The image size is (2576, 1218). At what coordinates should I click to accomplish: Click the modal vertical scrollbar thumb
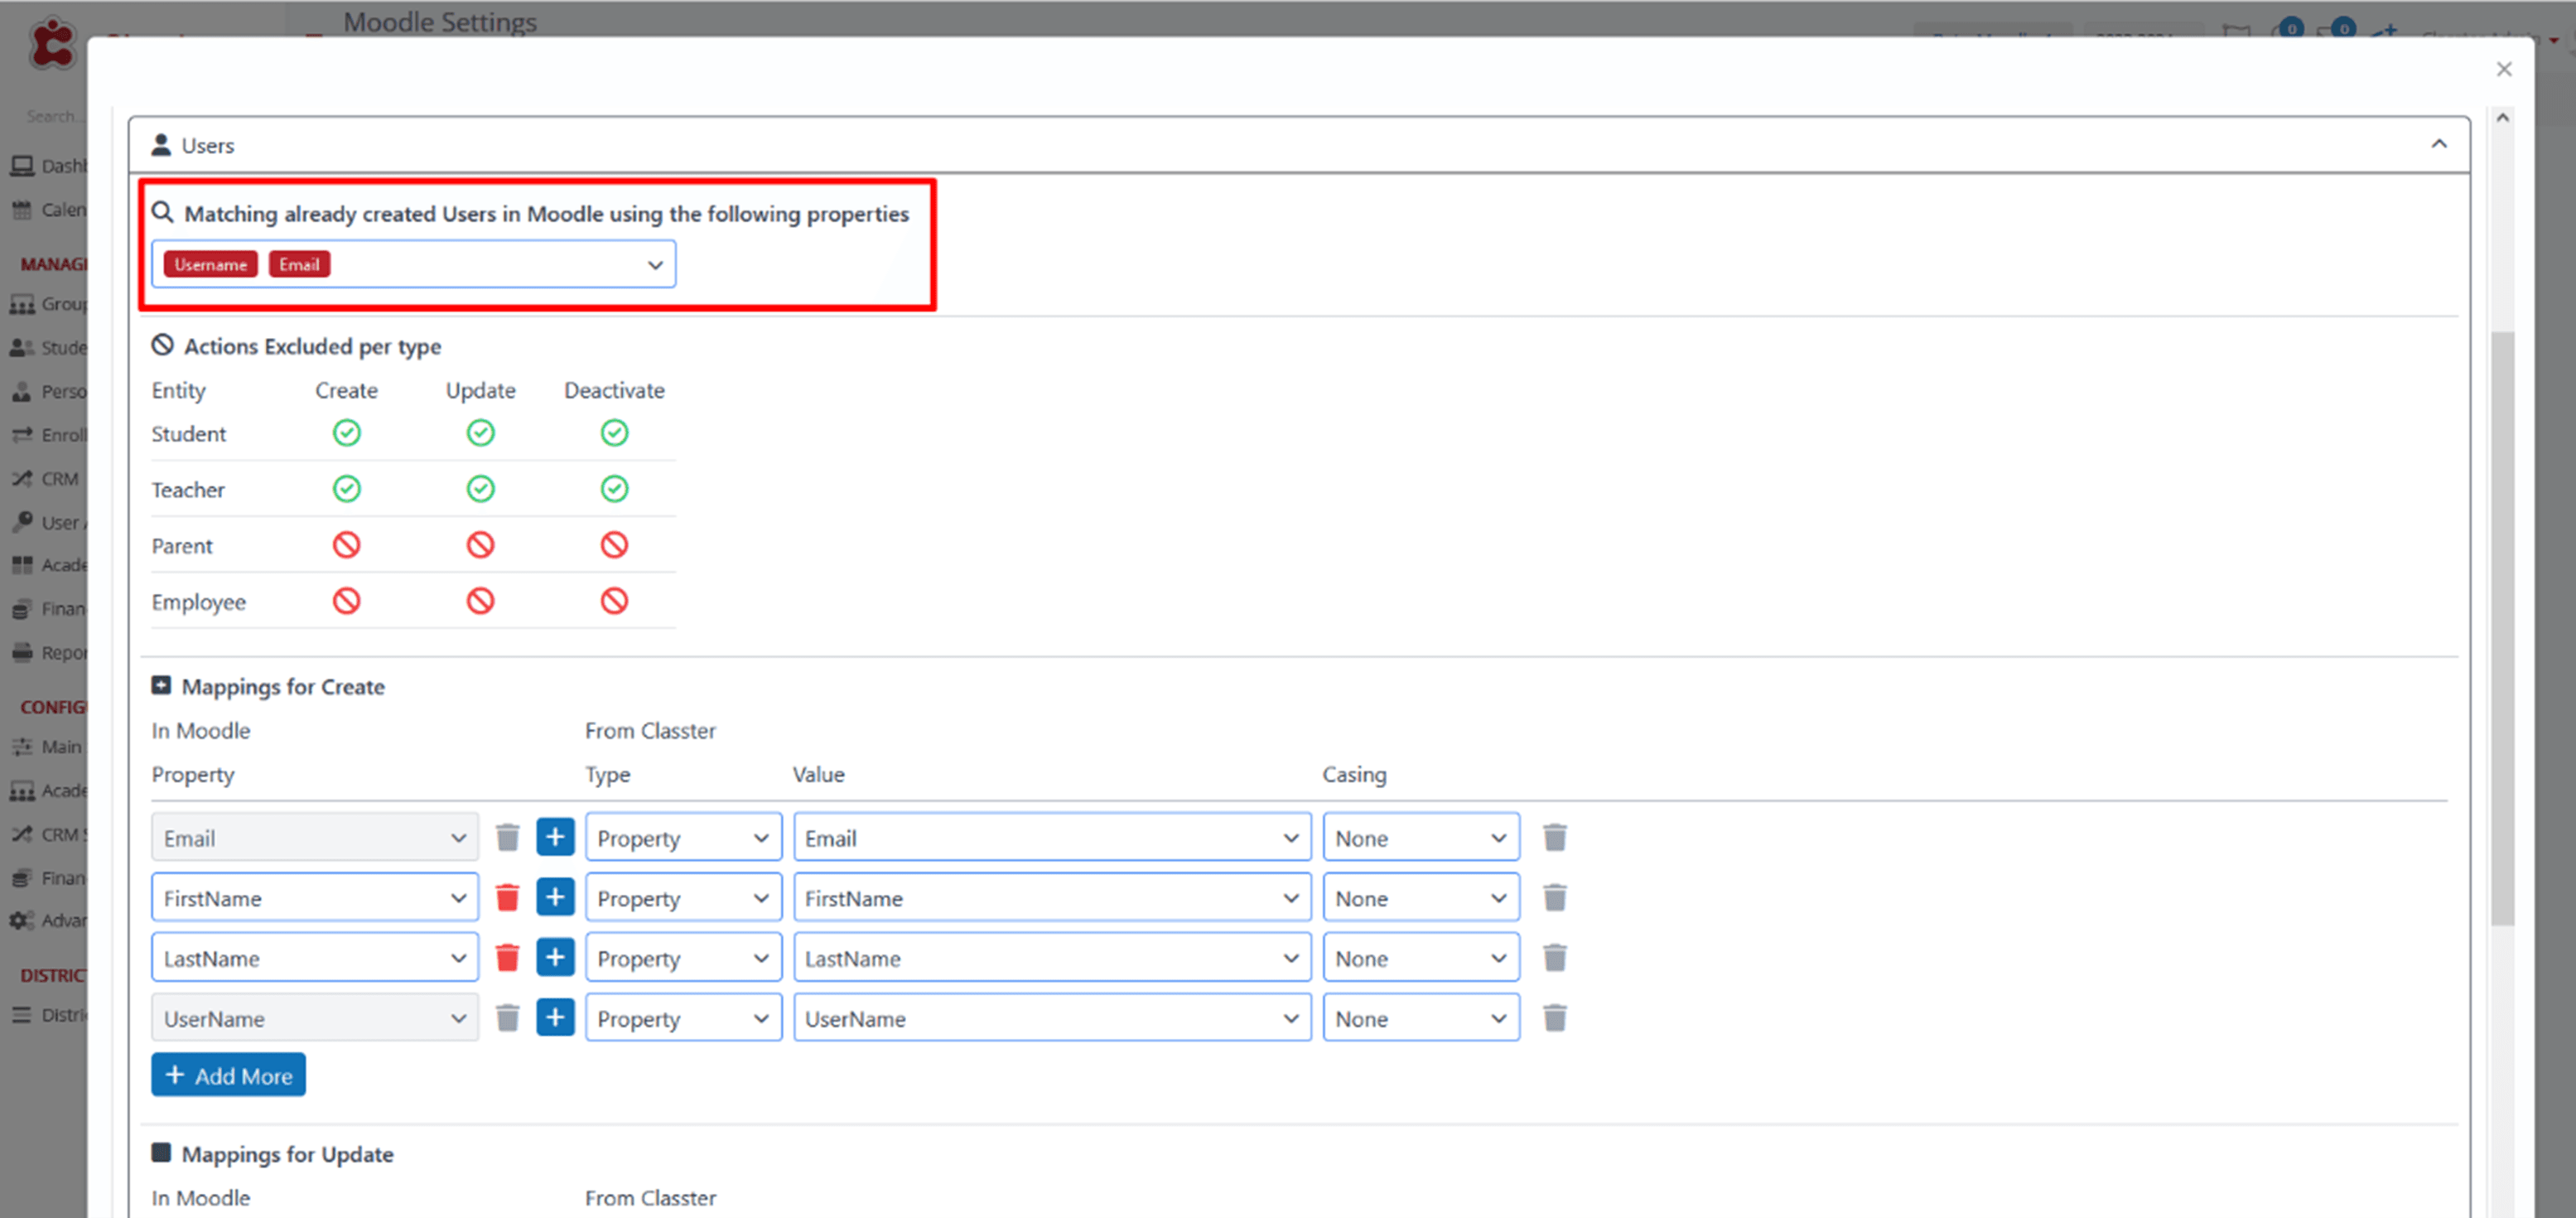coord(2502,628)
